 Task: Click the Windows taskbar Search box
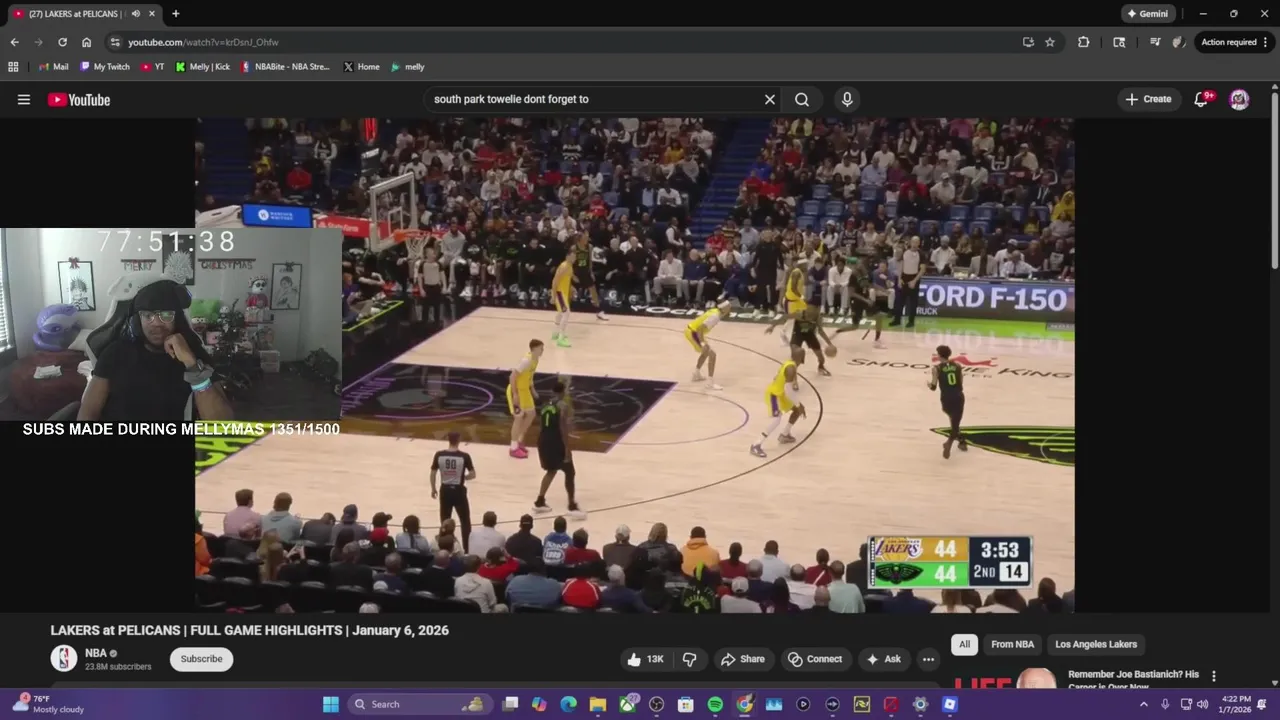click(x=421, y=704)
